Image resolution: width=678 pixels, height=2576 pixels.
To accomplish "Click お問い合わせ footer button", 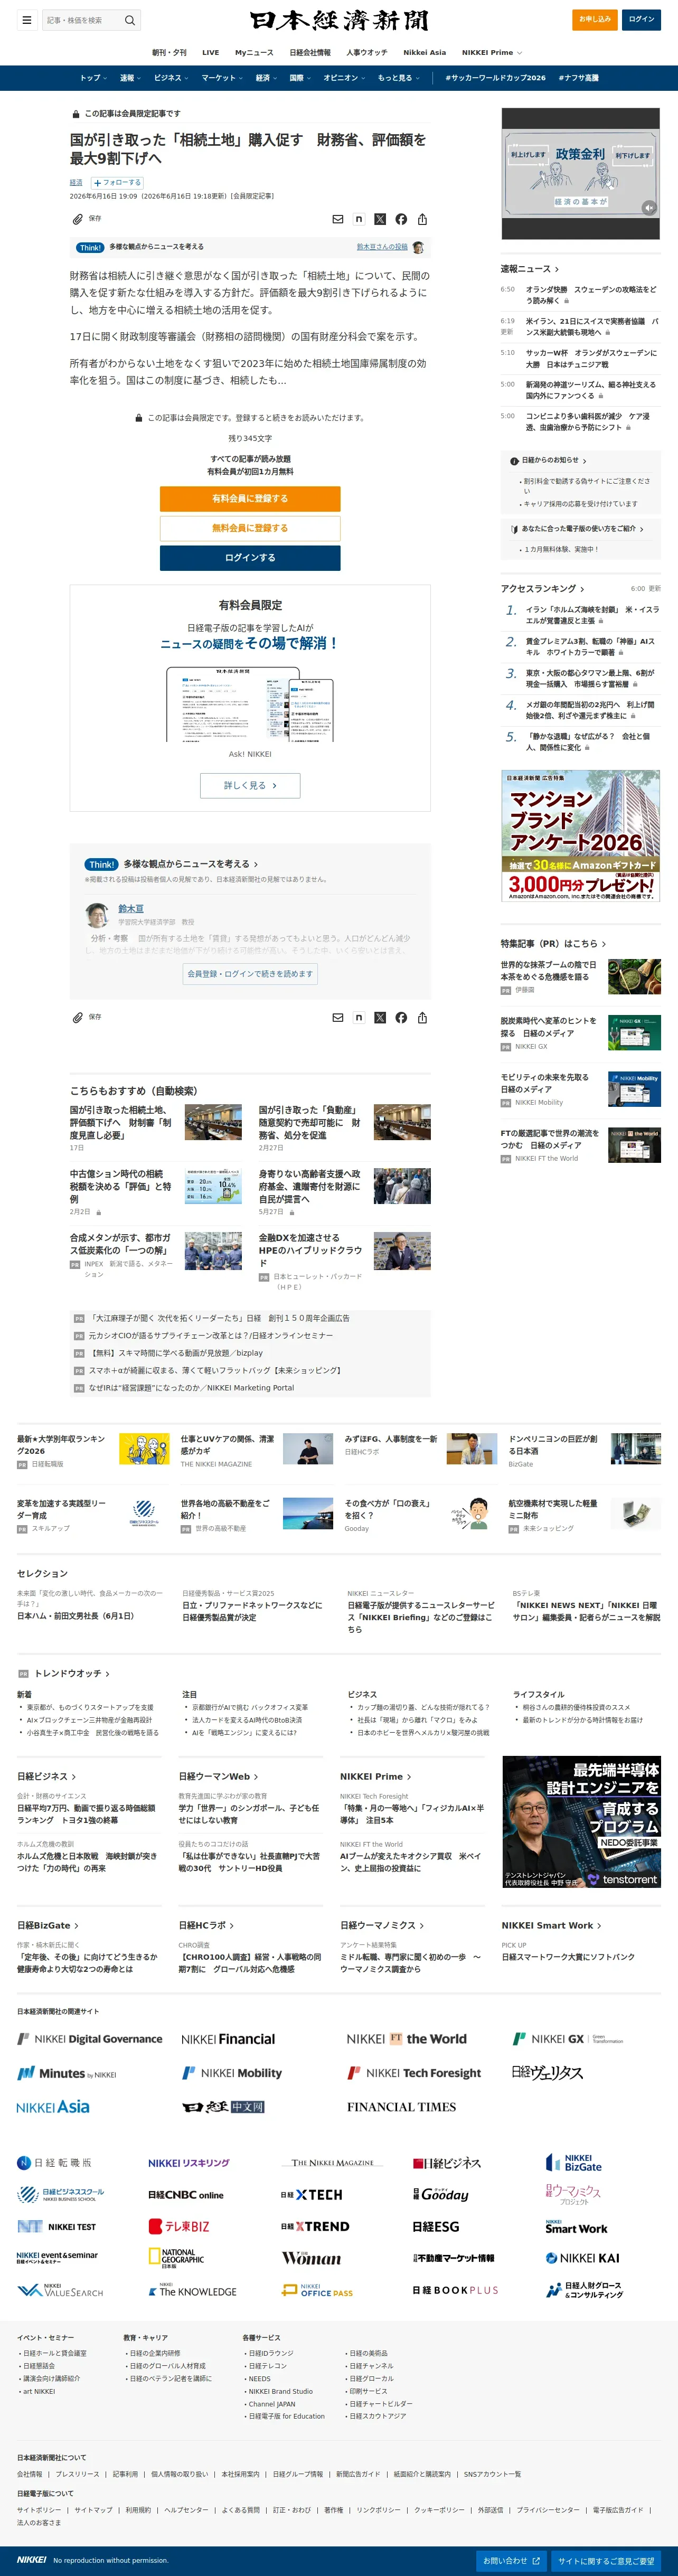I will (512, 2562).
